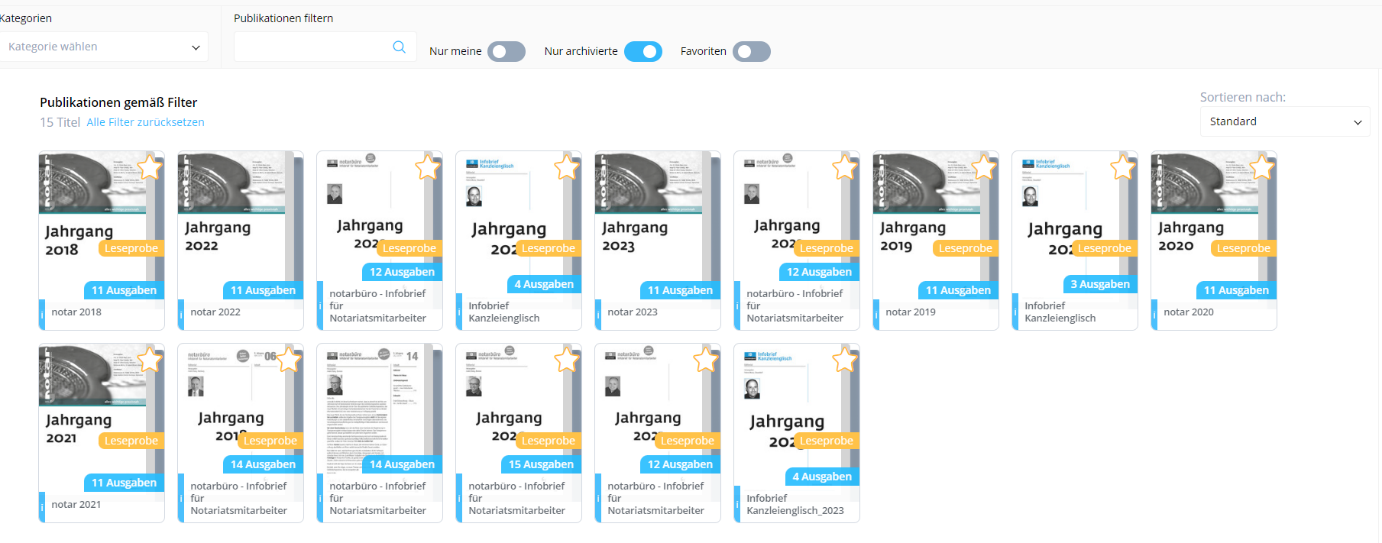Screen dimensions: 1382x543
Task: Focus the Publikationen filtern search field
Action: coord(312,47)
